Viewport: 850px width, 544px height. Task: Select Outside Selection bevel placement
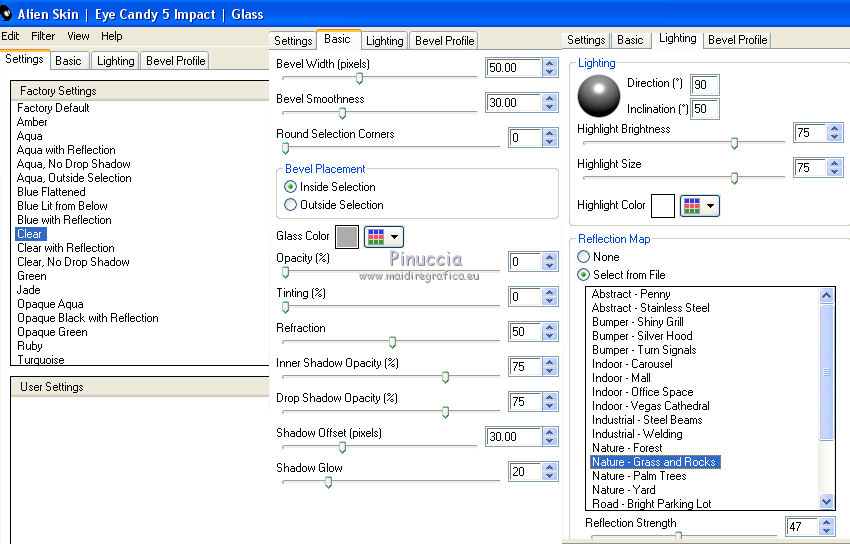[x=291, y=205]
